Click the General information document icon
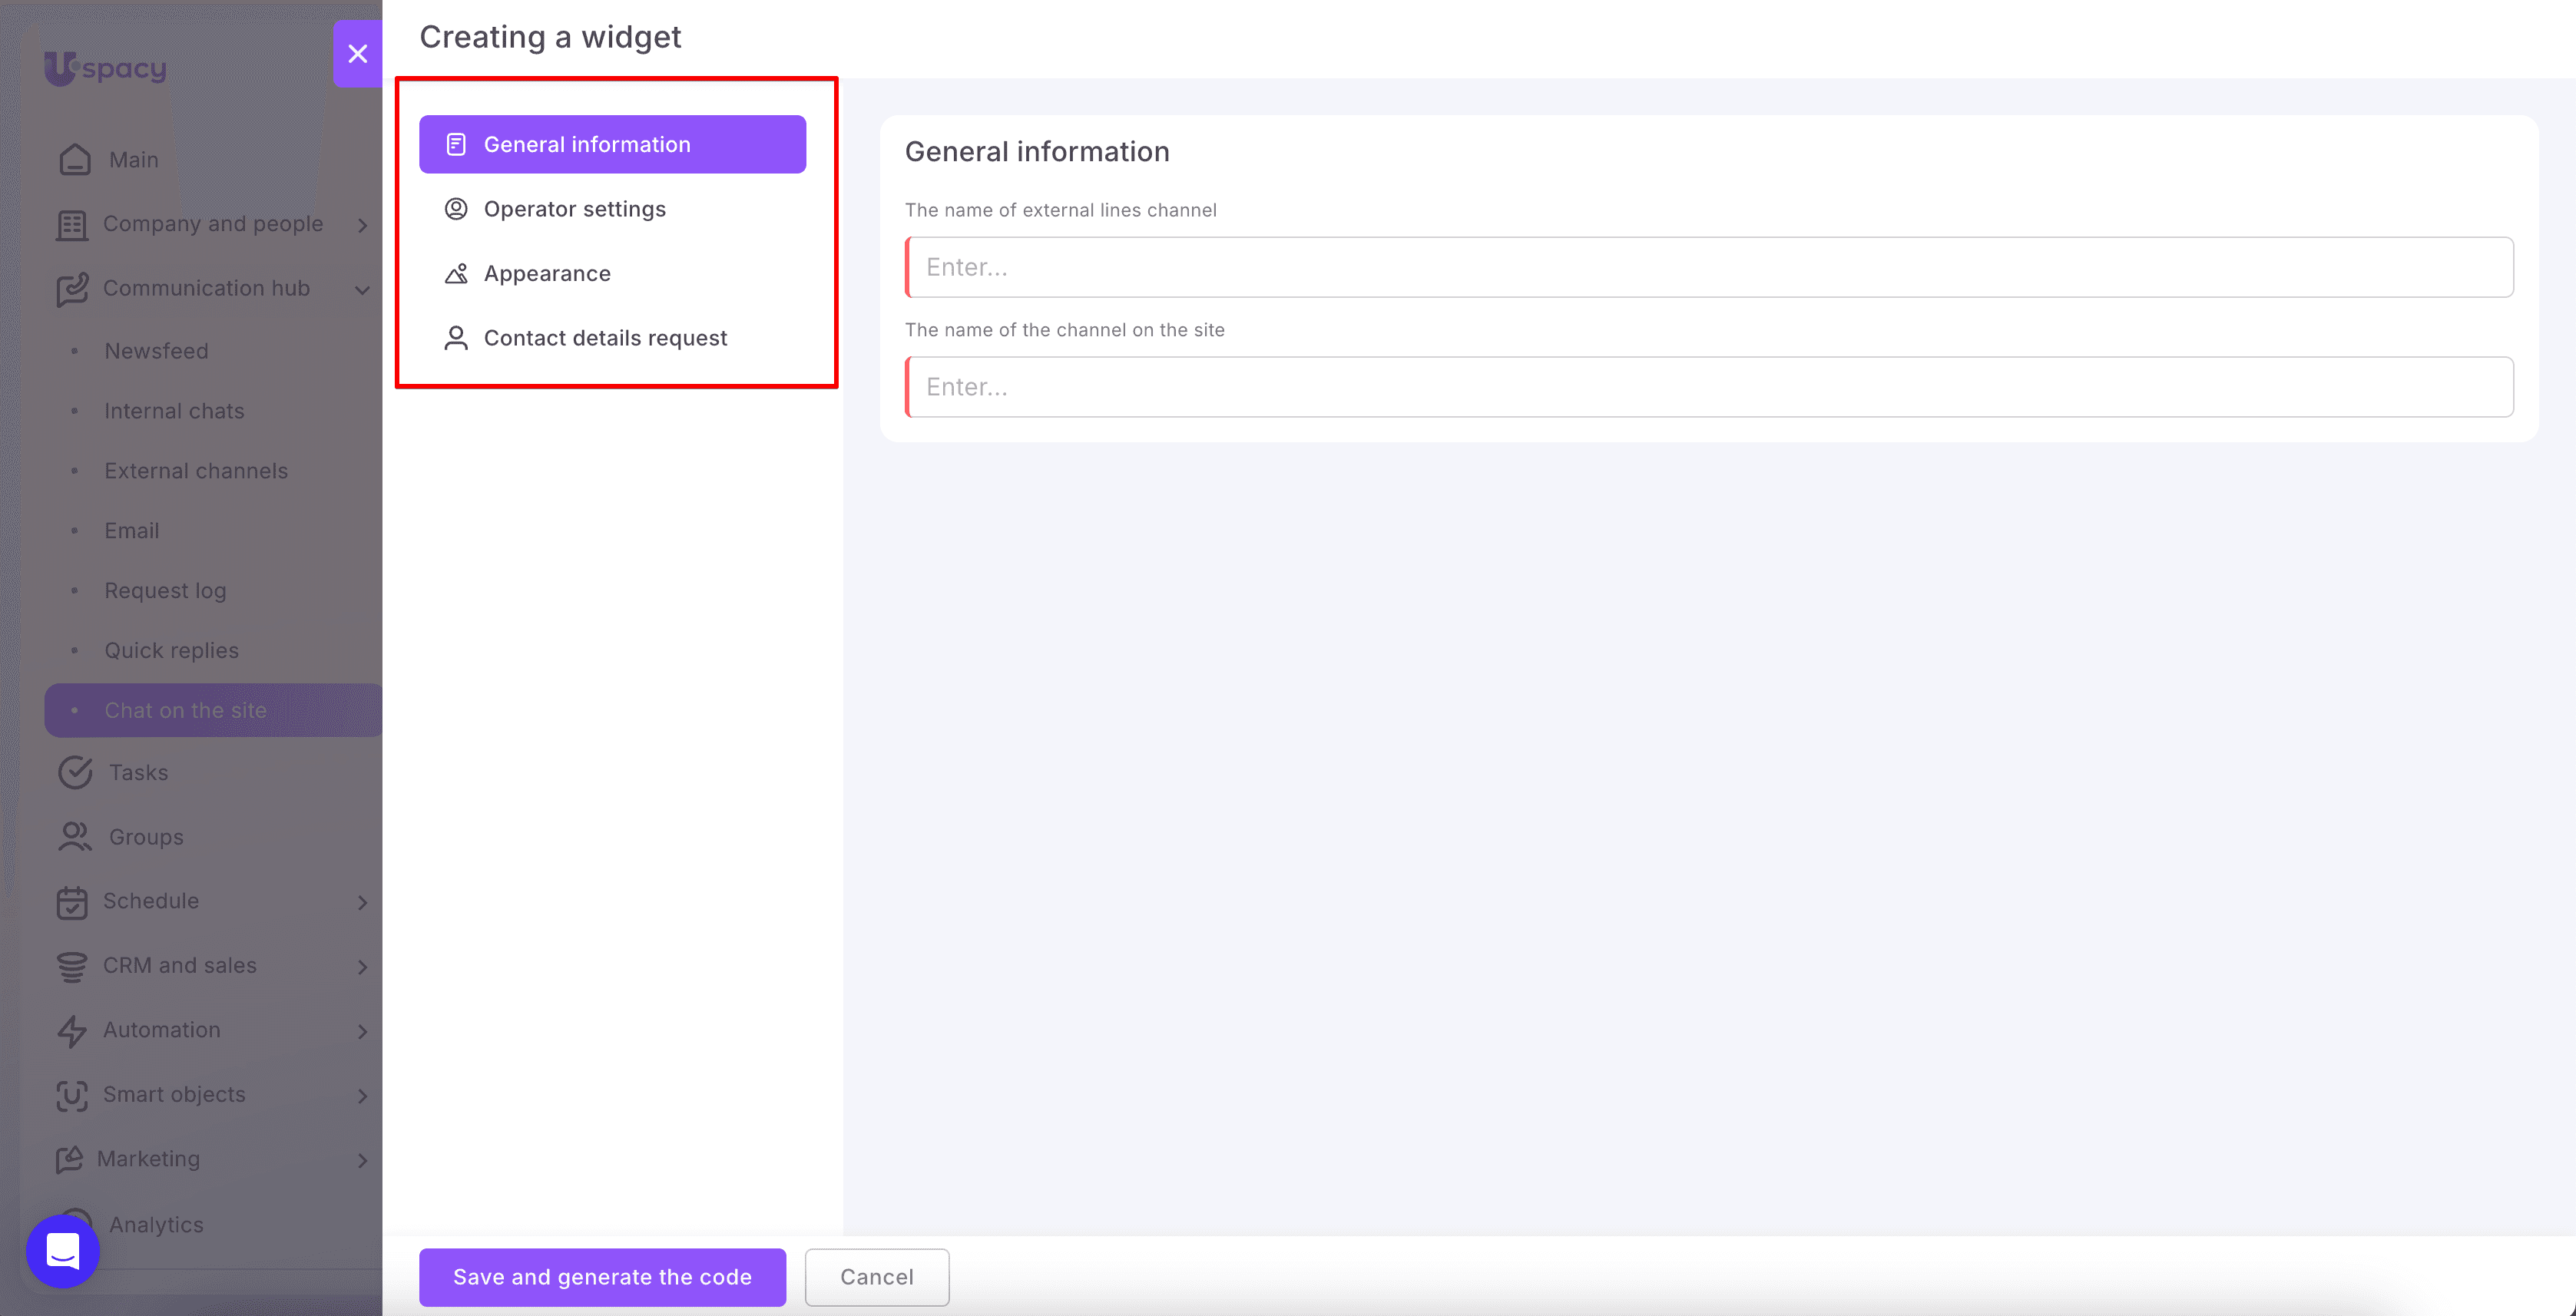The width and height of the screenshot is (2576, 1316). tap(456, 145)
